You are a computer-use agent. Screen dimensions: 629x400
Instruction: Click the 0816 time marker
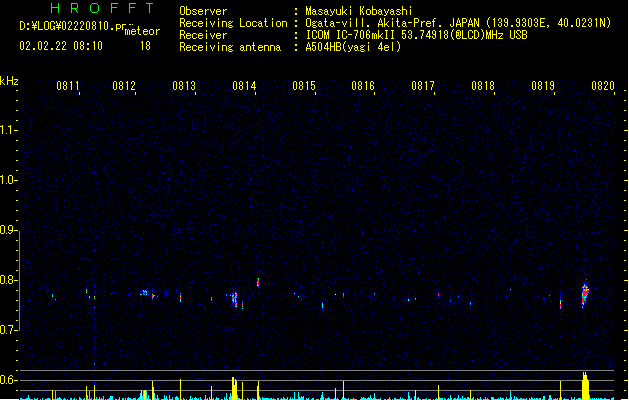coord(363,86)
